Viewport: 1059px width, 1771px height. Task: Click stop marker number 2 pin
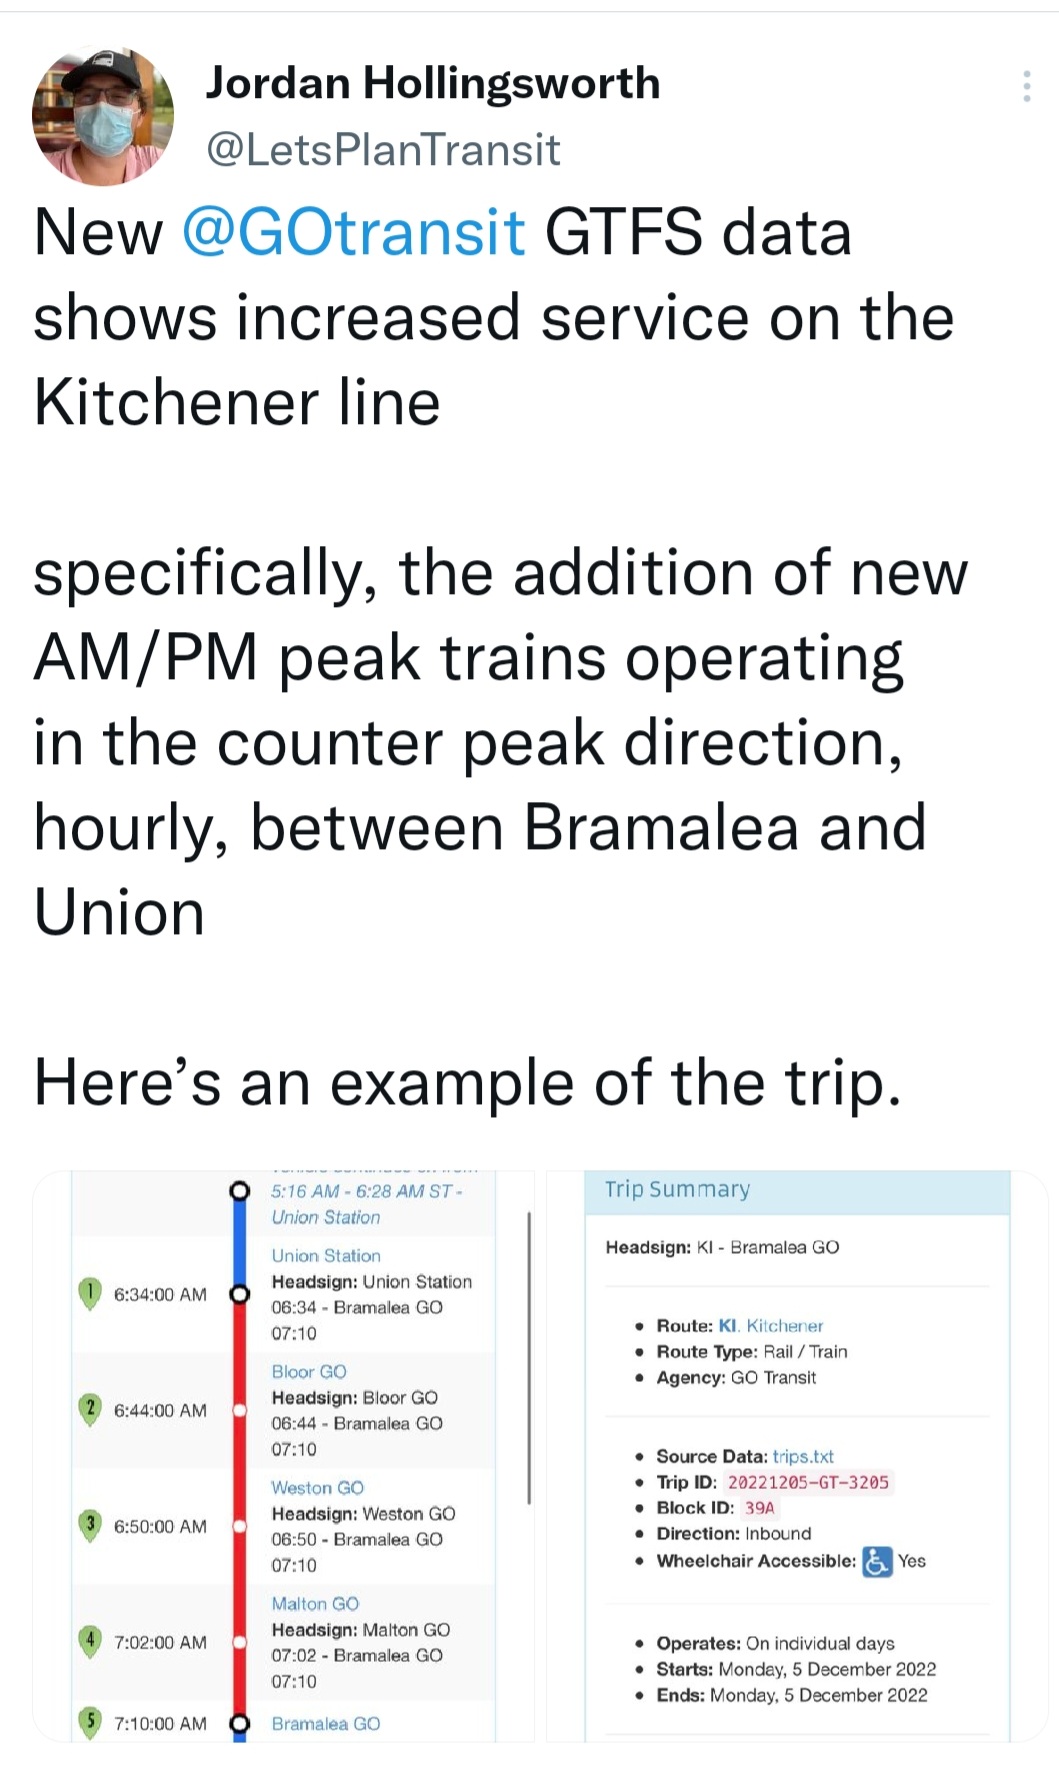coord(90,1408)
